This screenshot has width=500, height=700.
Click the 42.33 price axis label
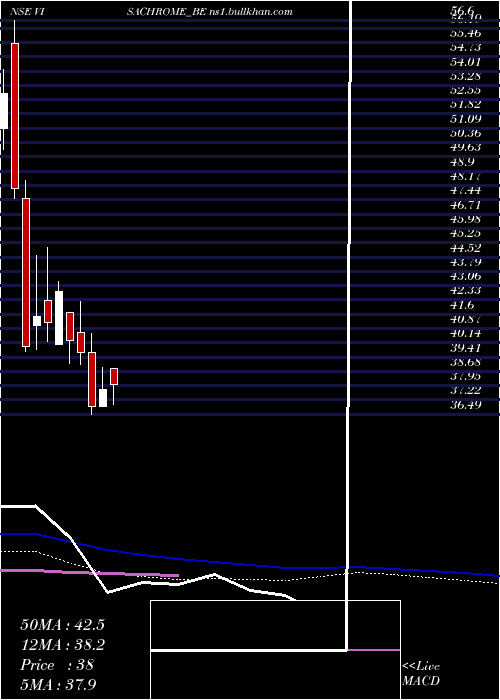click(x=466, y=291)
